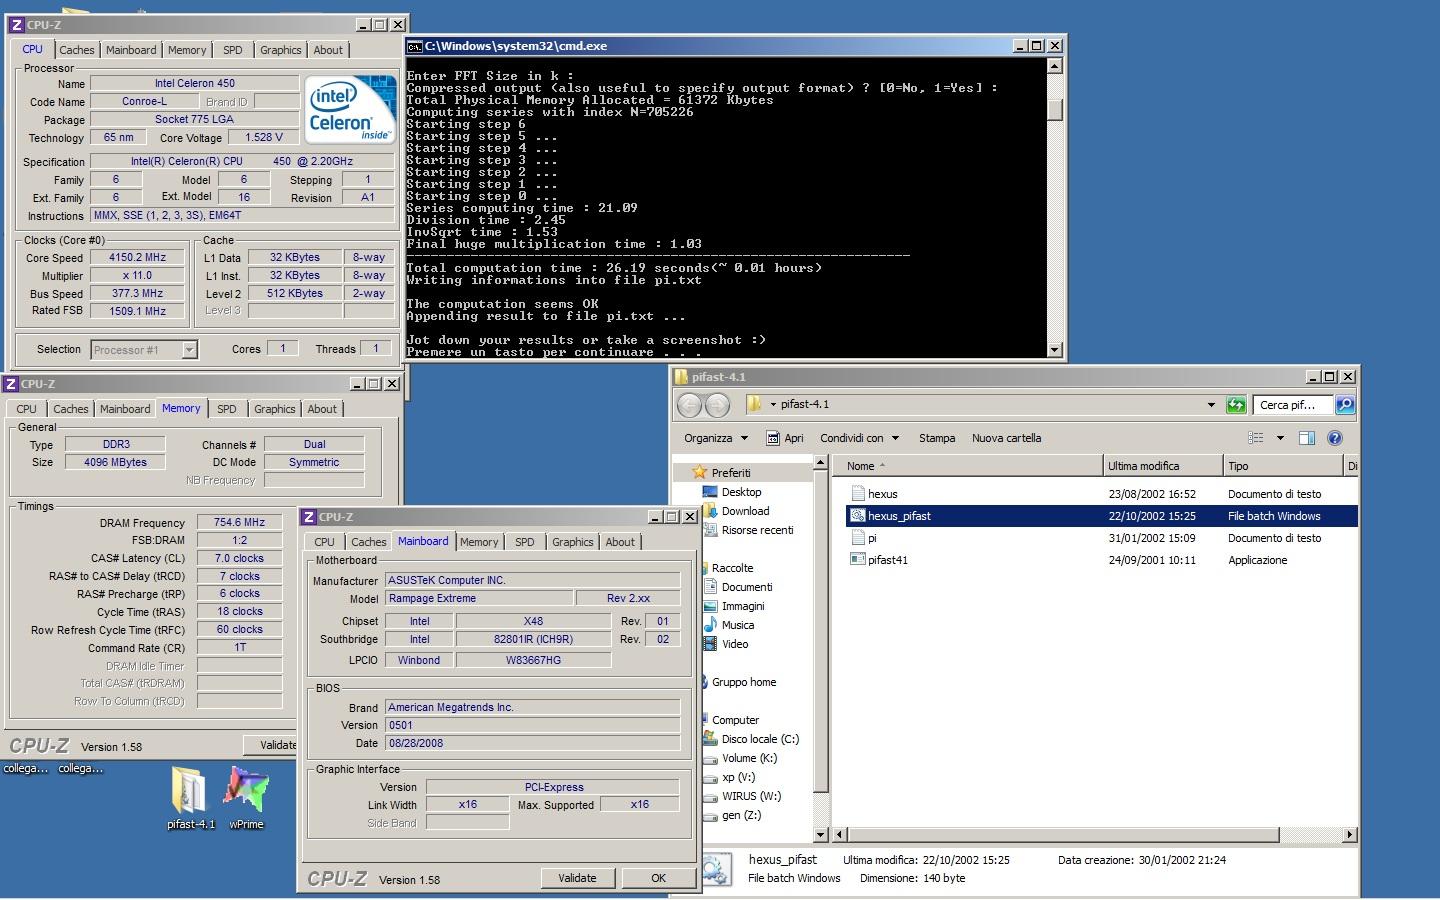Open SPD tab in Memory CPU-Z window
This screenshot has width=1440, height=900.
(226, 409)
